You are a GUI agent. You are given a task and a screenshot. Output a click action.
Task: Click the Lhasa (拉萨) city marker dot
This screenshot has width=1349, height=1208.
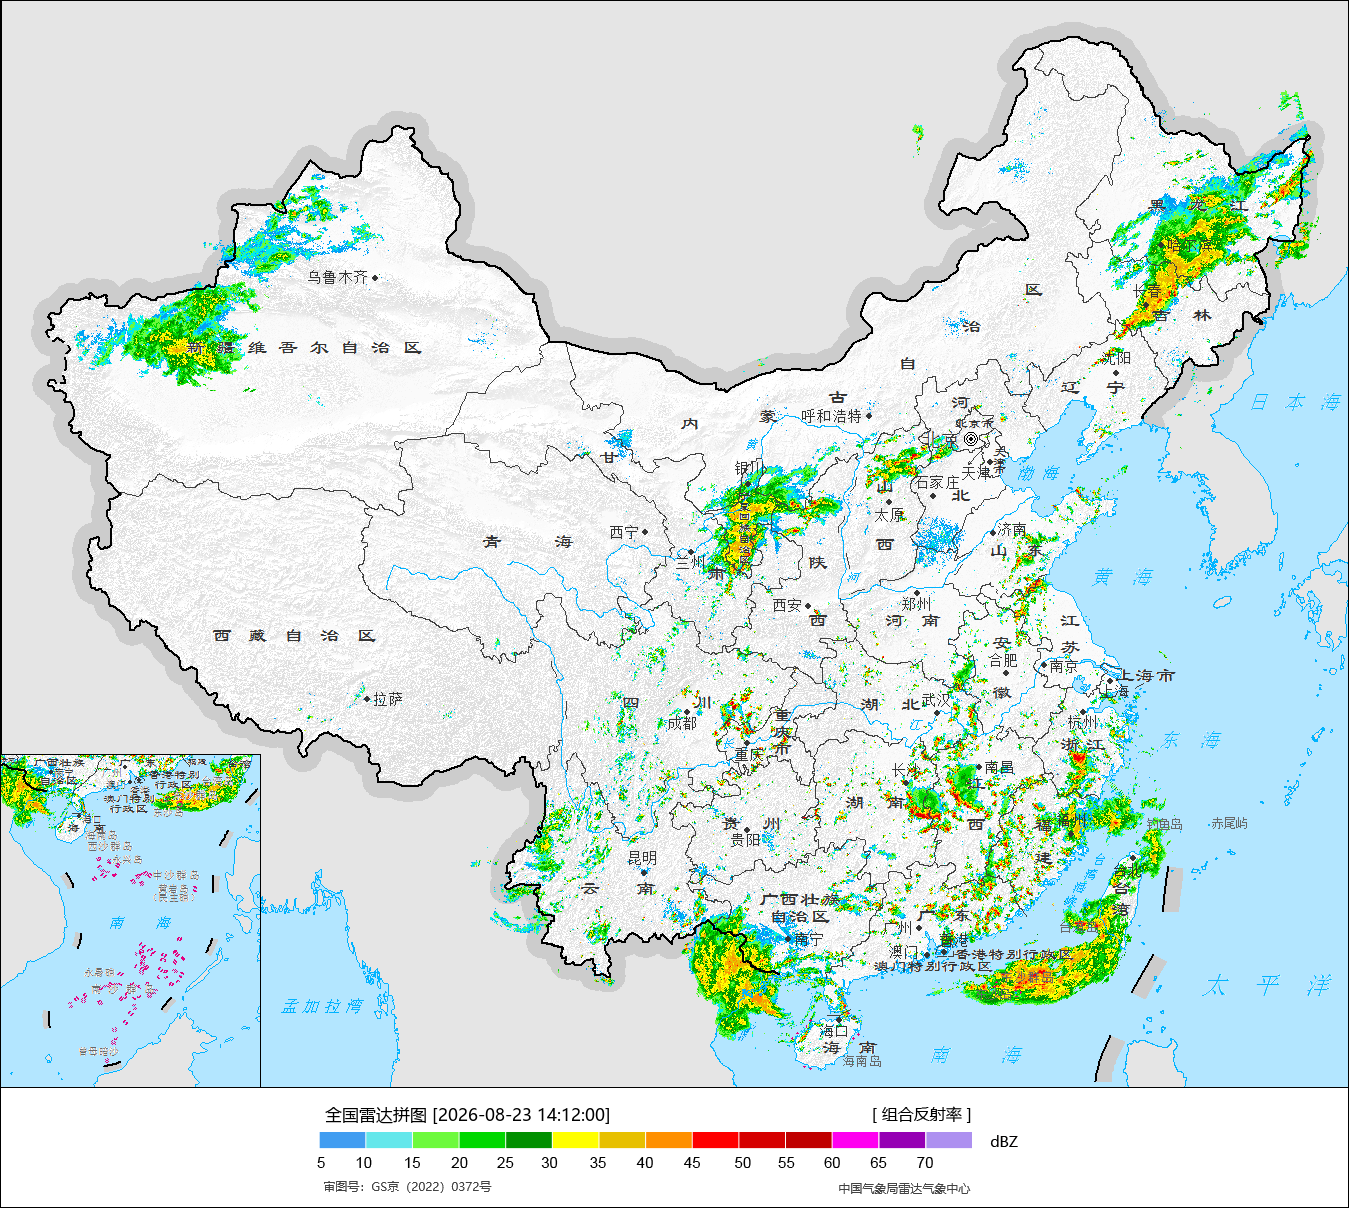point(367,699)
